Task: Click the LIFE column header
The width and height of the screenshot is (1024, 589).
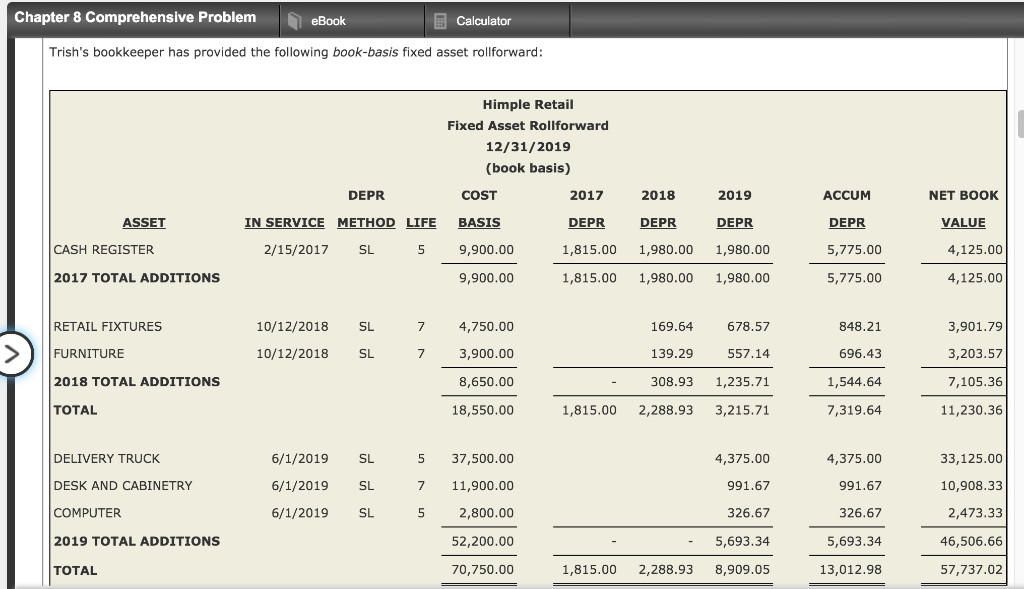Action: (421, 222)
